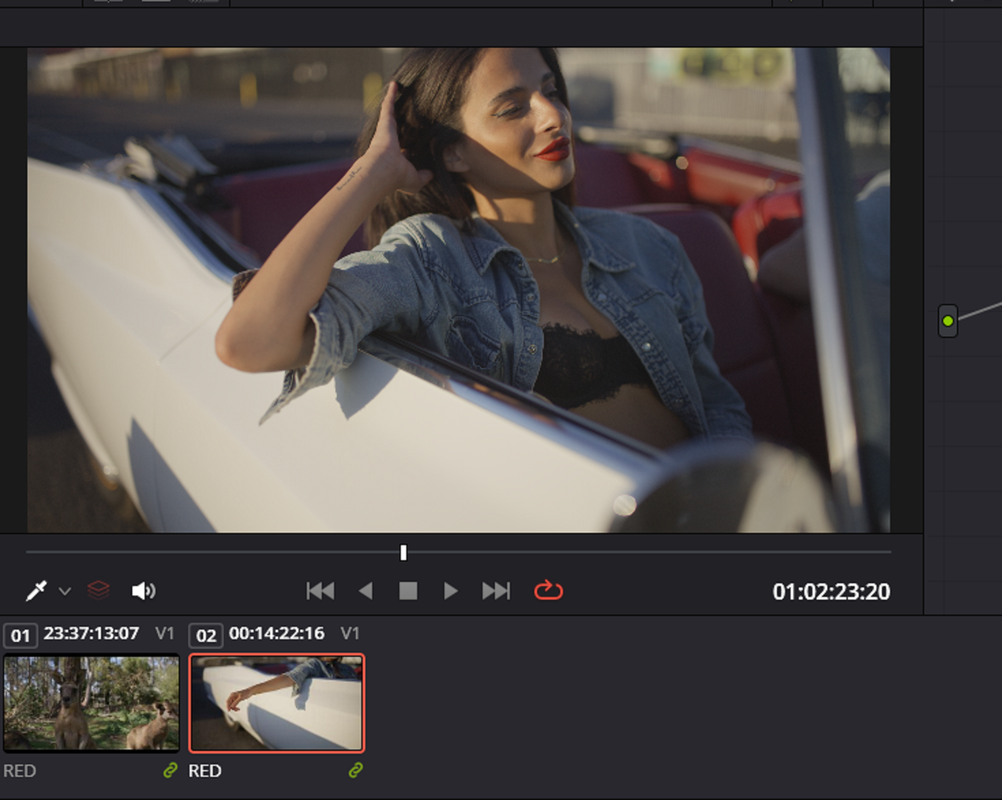Select the qualifier eyedropper tool
Screen dimensions: 1002x800
[36, 590]
